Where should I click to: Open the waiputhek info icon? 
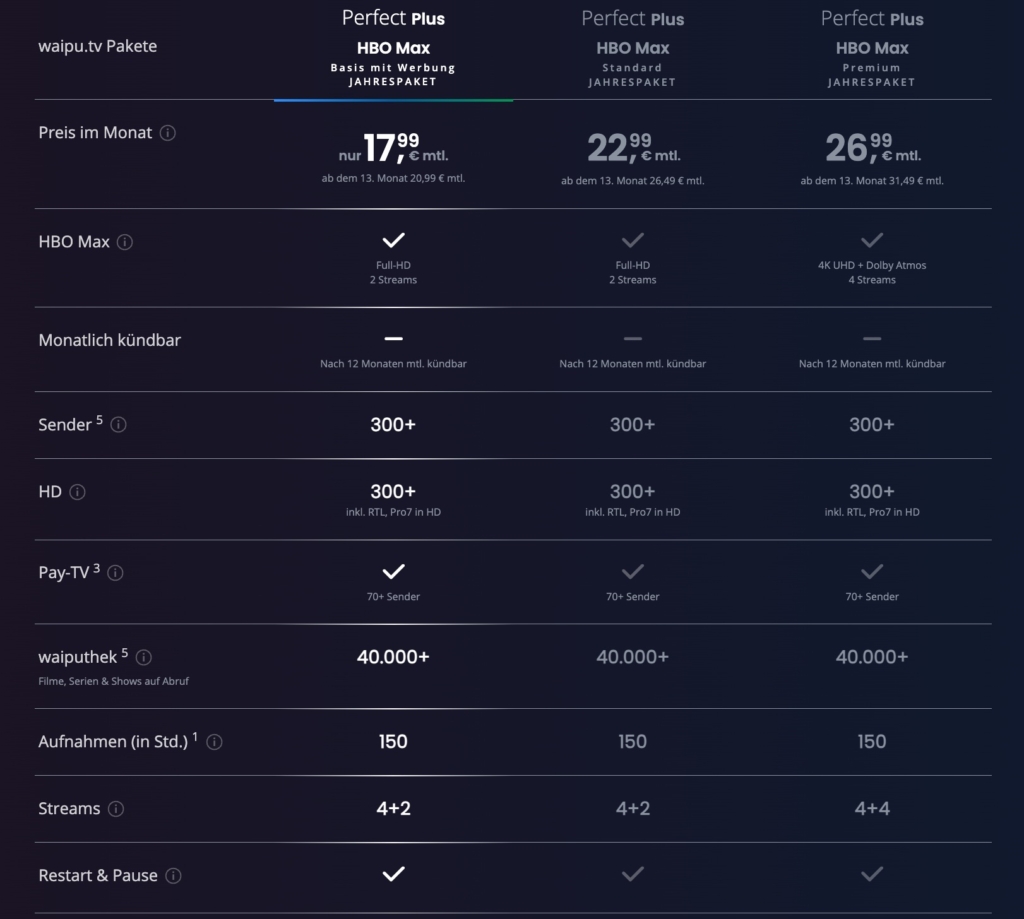click(144, 657)
